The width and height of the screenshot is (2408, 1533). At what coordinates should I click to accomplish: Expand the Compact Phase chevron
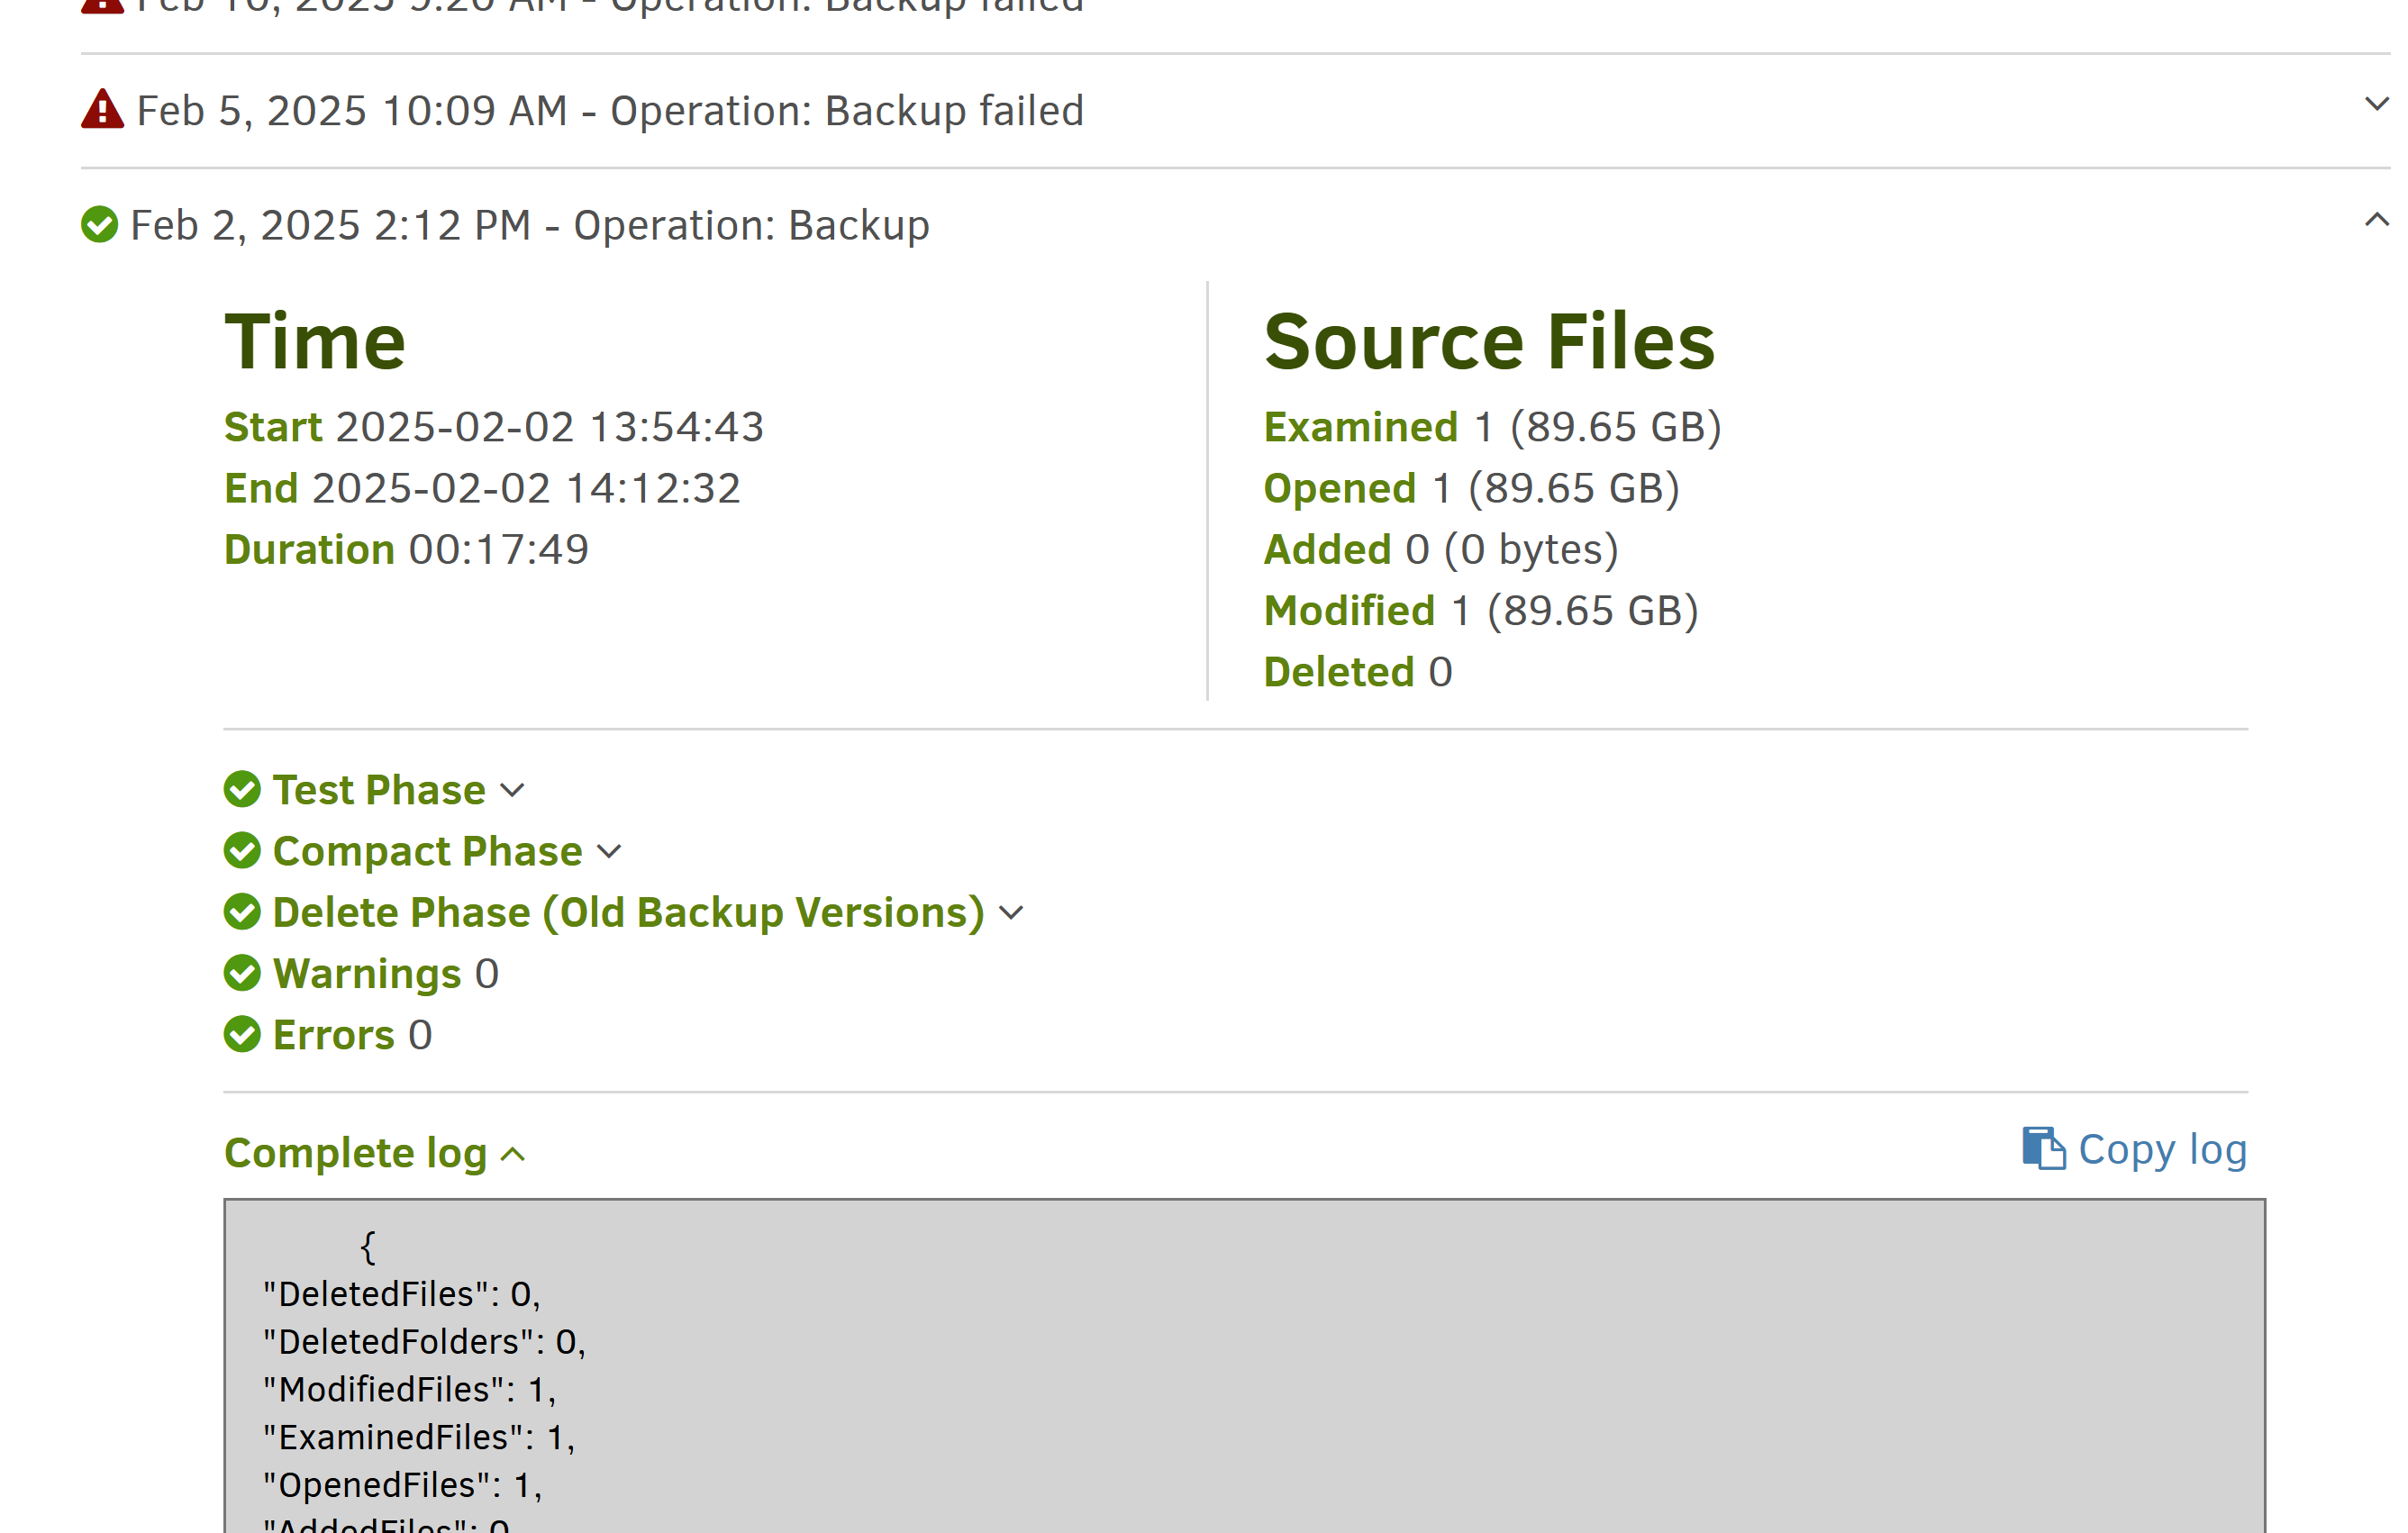coord(610,851)
